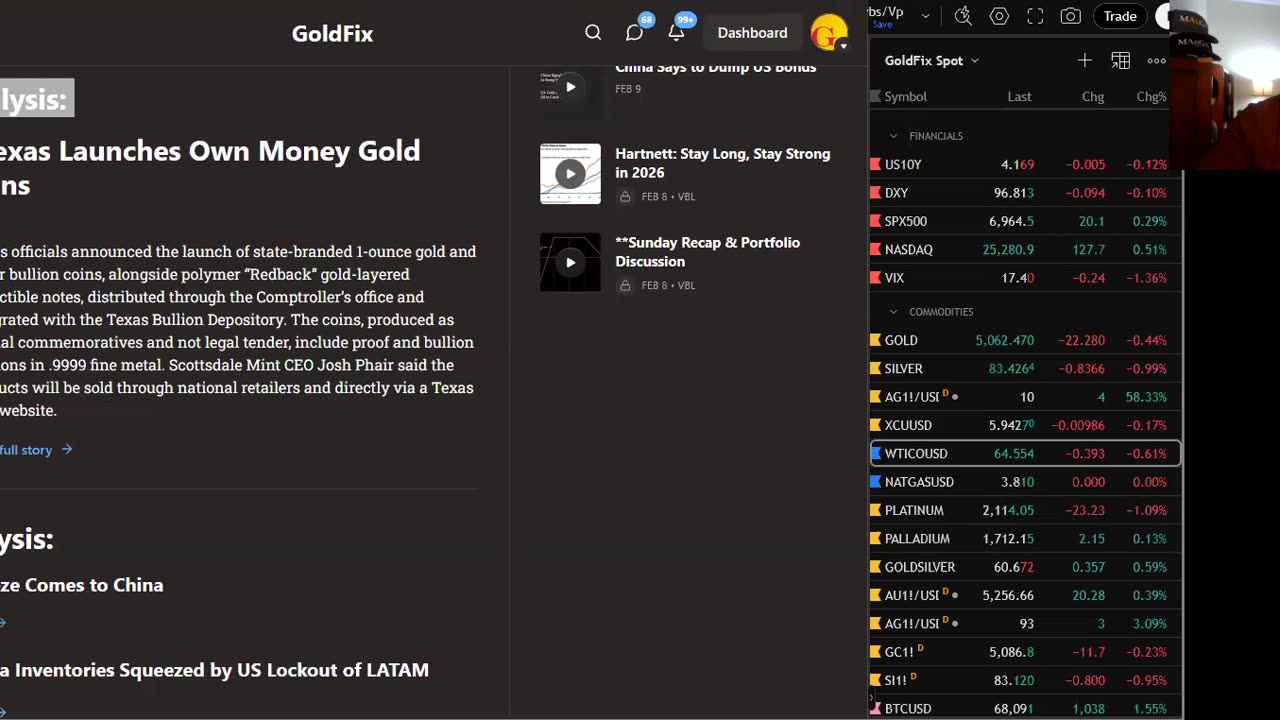The image size is (1280, 720).
Task: Collapse the FINANCIALS section
Action: (893, 136)
